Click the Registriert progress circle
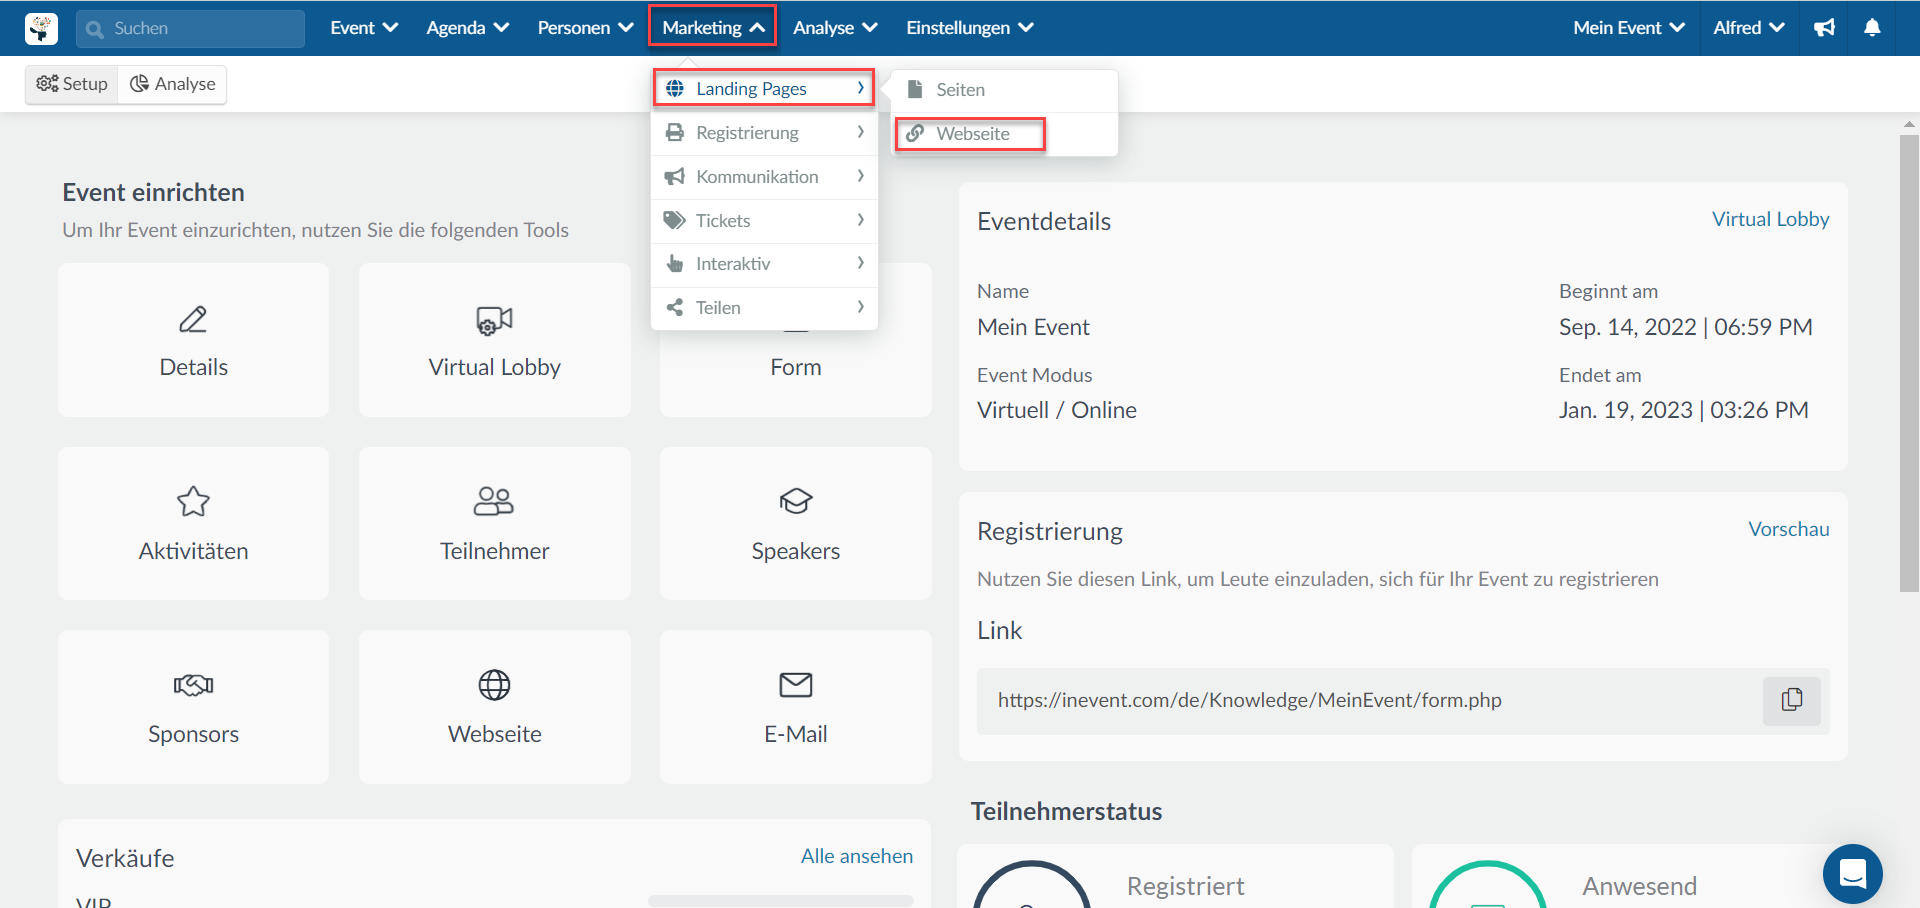The width and height of the screenshot is (1920, 908). [x=1031, y=885]
